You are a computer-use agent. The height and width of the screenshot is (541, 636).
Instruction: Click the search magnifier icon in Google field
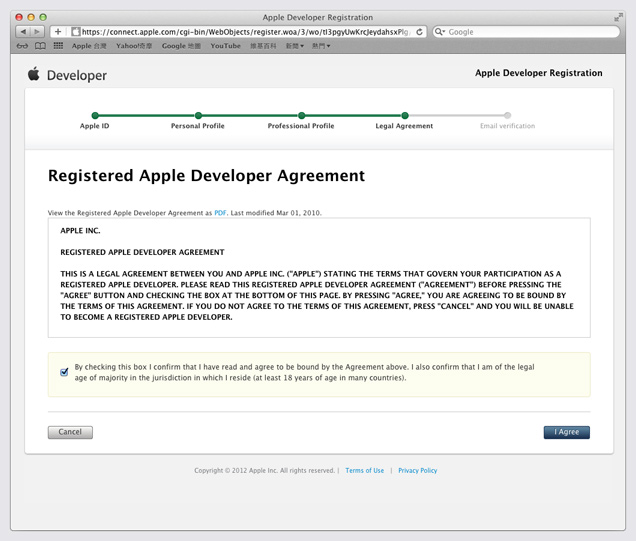click(x=440, y=32)
